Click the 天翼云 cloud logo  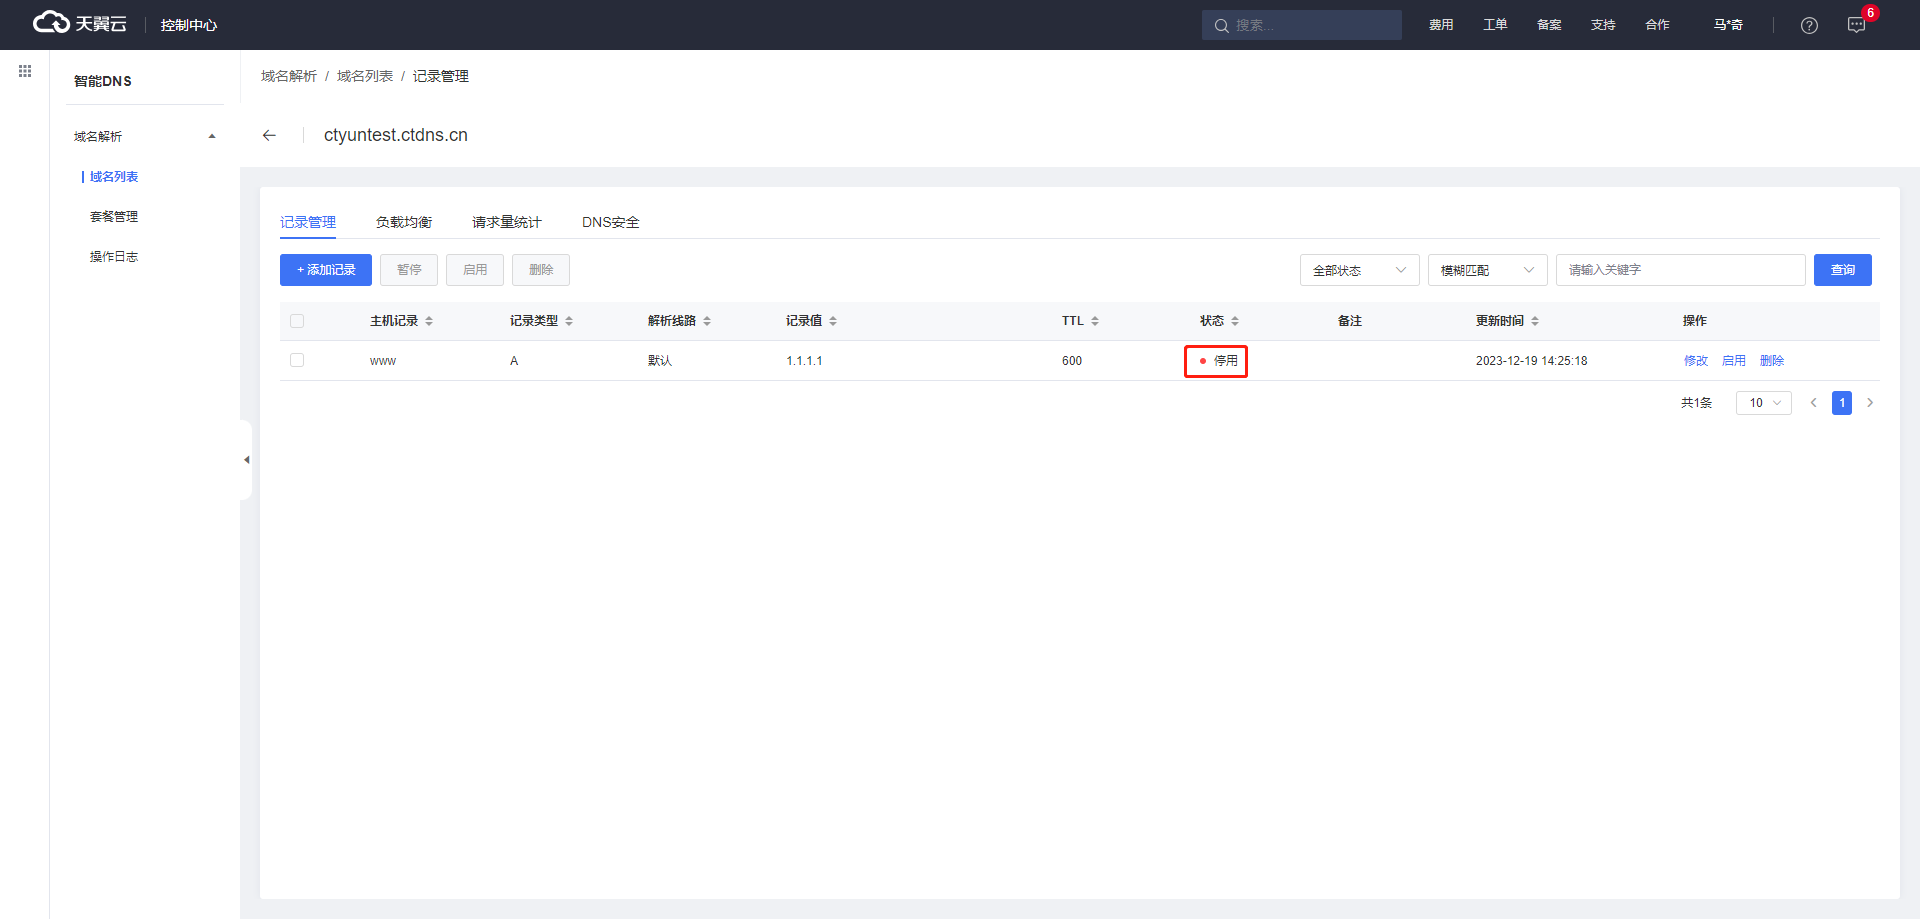click(x=80, y=23)
